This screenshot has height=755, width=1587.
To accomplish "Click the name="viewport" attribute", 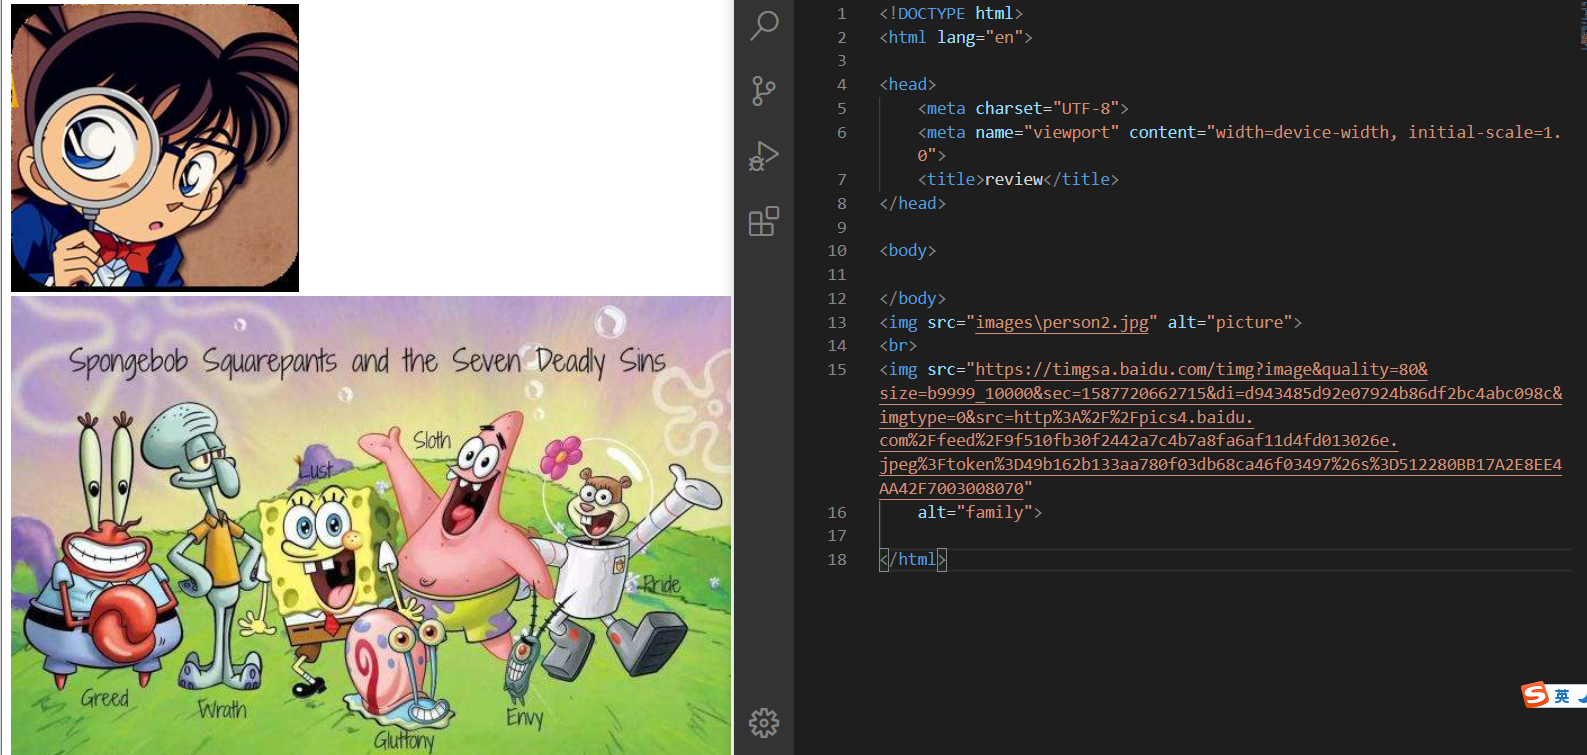I will pyautogui.click(x=1047, y=132).
